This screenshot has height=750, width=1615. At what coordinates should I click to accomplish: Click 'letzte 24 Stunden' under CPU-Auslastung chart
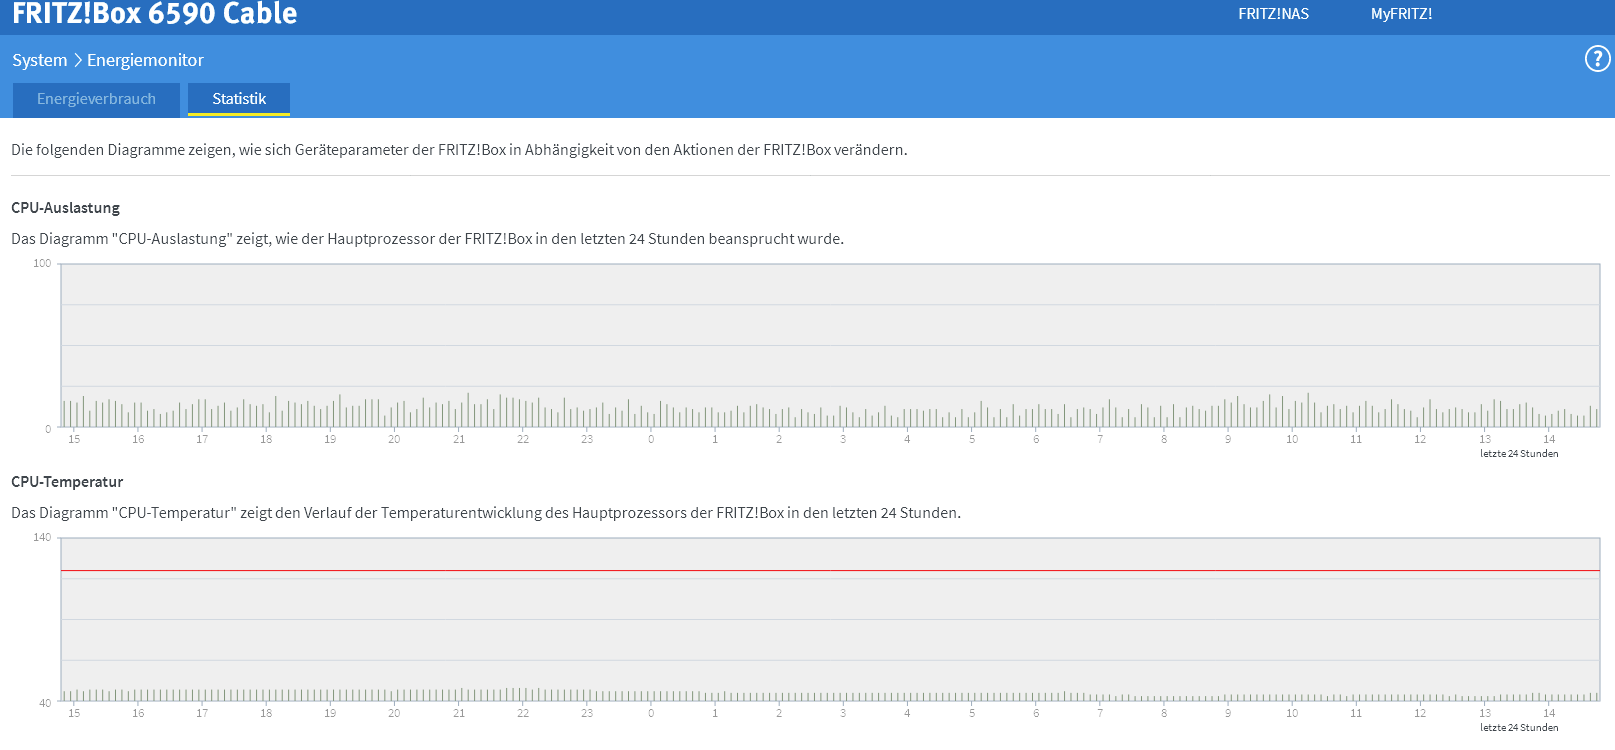pos(1519,454)
